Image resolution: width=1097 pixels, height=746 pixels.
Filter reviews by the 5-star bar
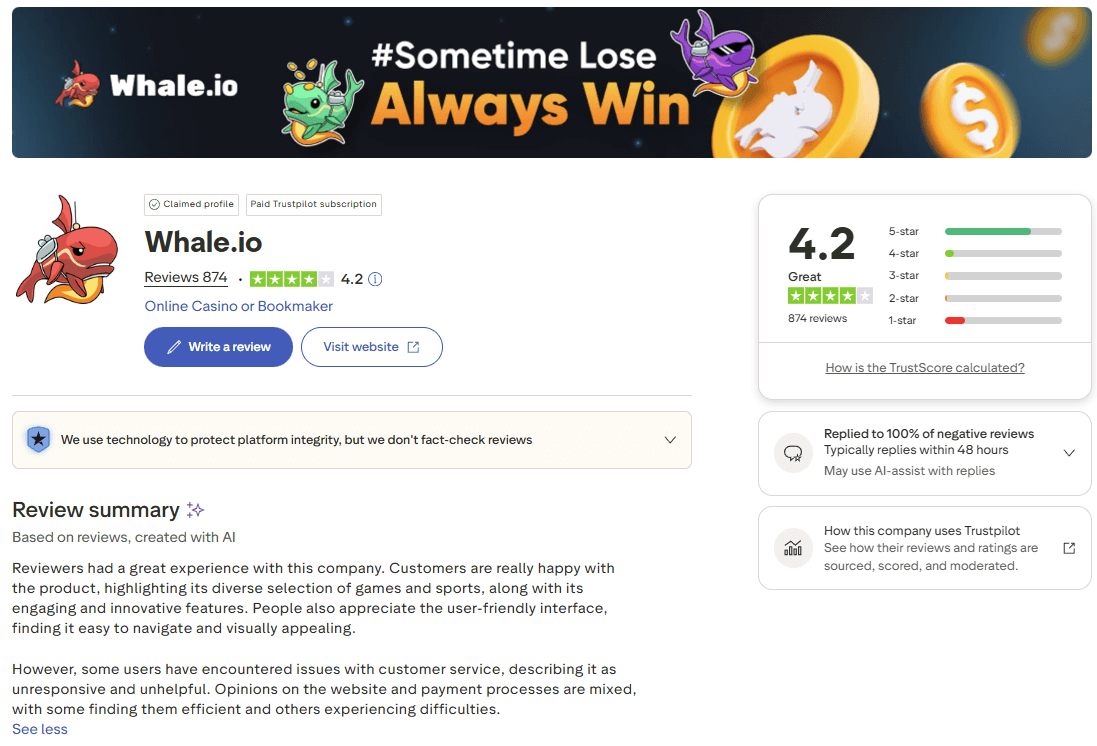coord(1003,231)
